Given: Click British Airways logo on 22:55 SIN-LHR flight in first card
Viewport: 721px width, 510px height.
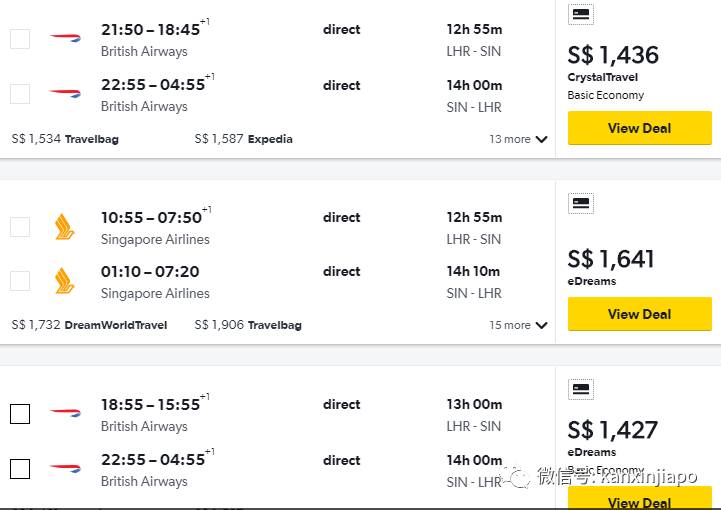Looking at the screenshot, I should 65,93.
